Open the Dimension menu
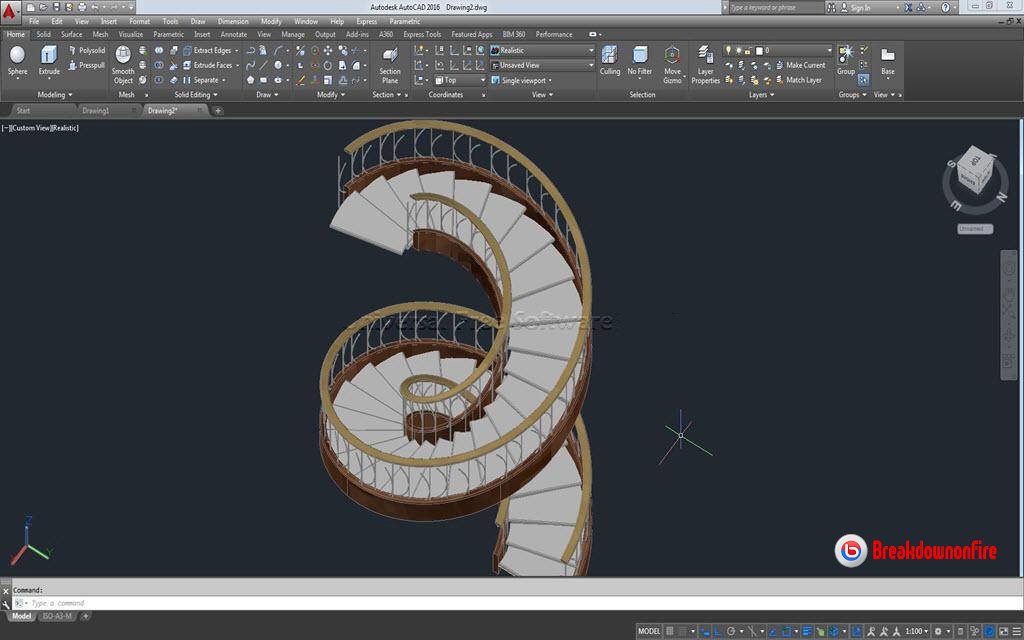The image size is (1024, 640). pos(233,22)
